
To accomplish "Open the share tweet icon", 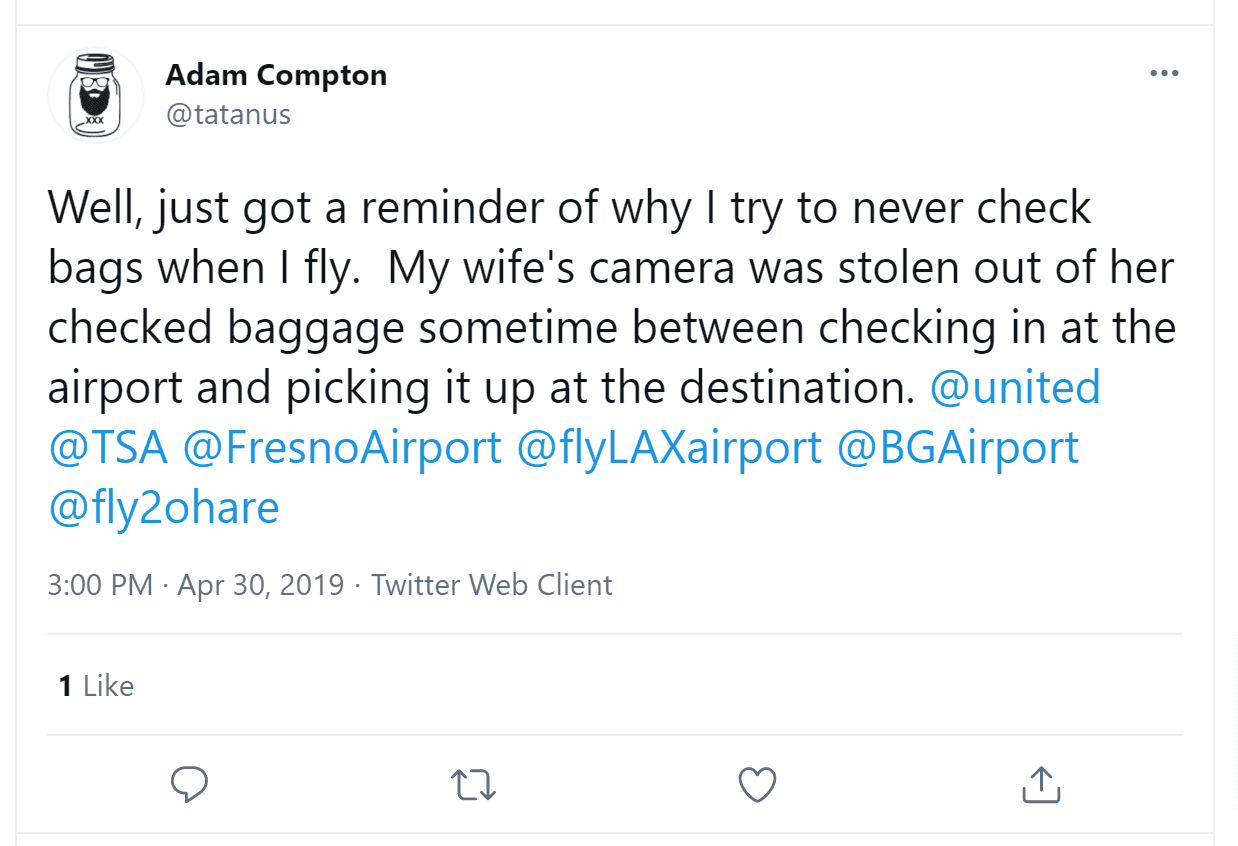I will [1041, 785].
